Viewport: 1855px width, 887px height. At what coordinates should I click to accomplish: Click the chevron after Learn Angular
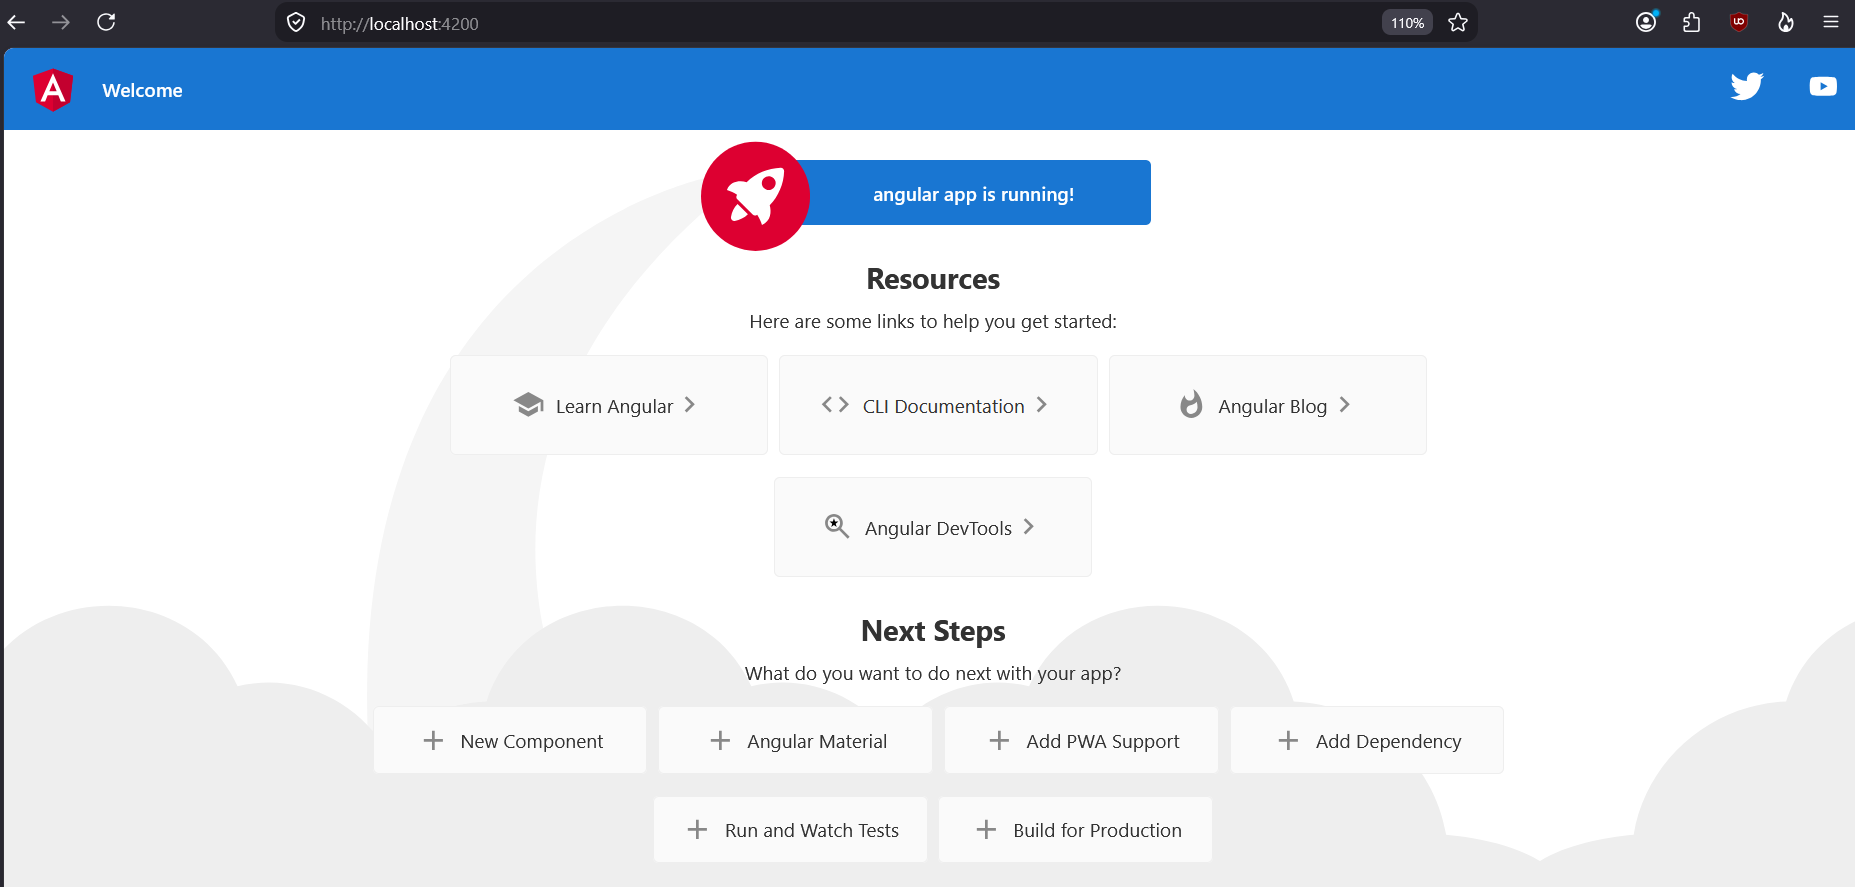pyautogui.click(x=690, y=405)
